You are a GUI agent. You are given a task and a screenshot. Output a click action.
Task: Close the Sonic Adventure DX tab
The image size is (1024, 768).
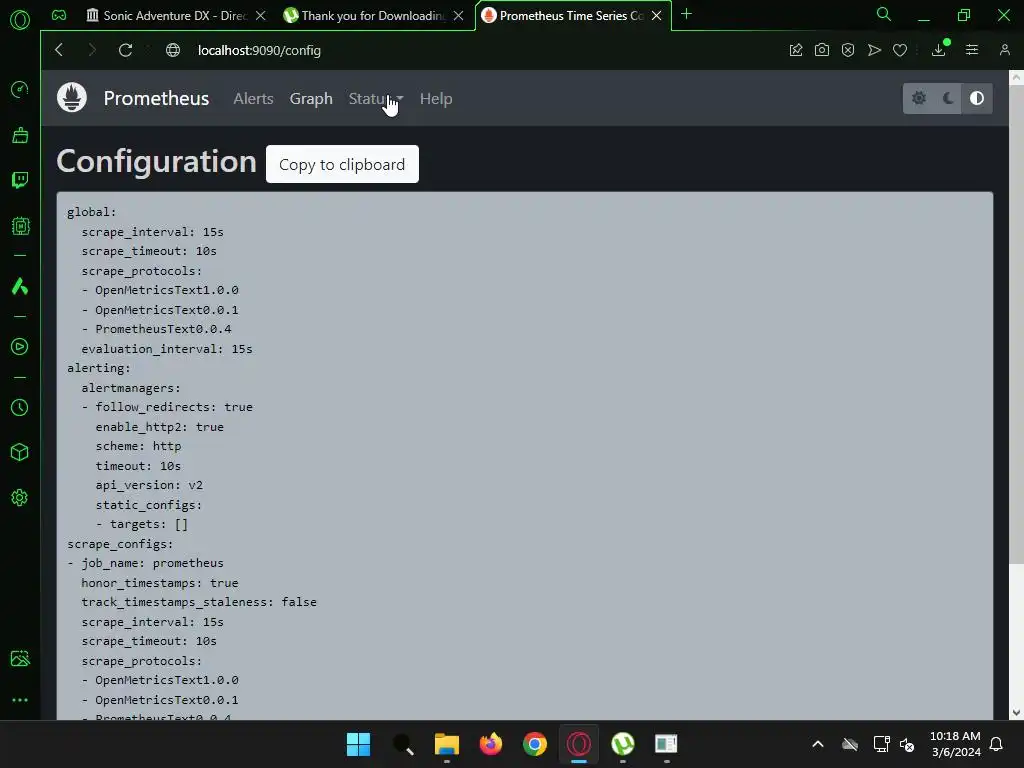pos(261,16)
